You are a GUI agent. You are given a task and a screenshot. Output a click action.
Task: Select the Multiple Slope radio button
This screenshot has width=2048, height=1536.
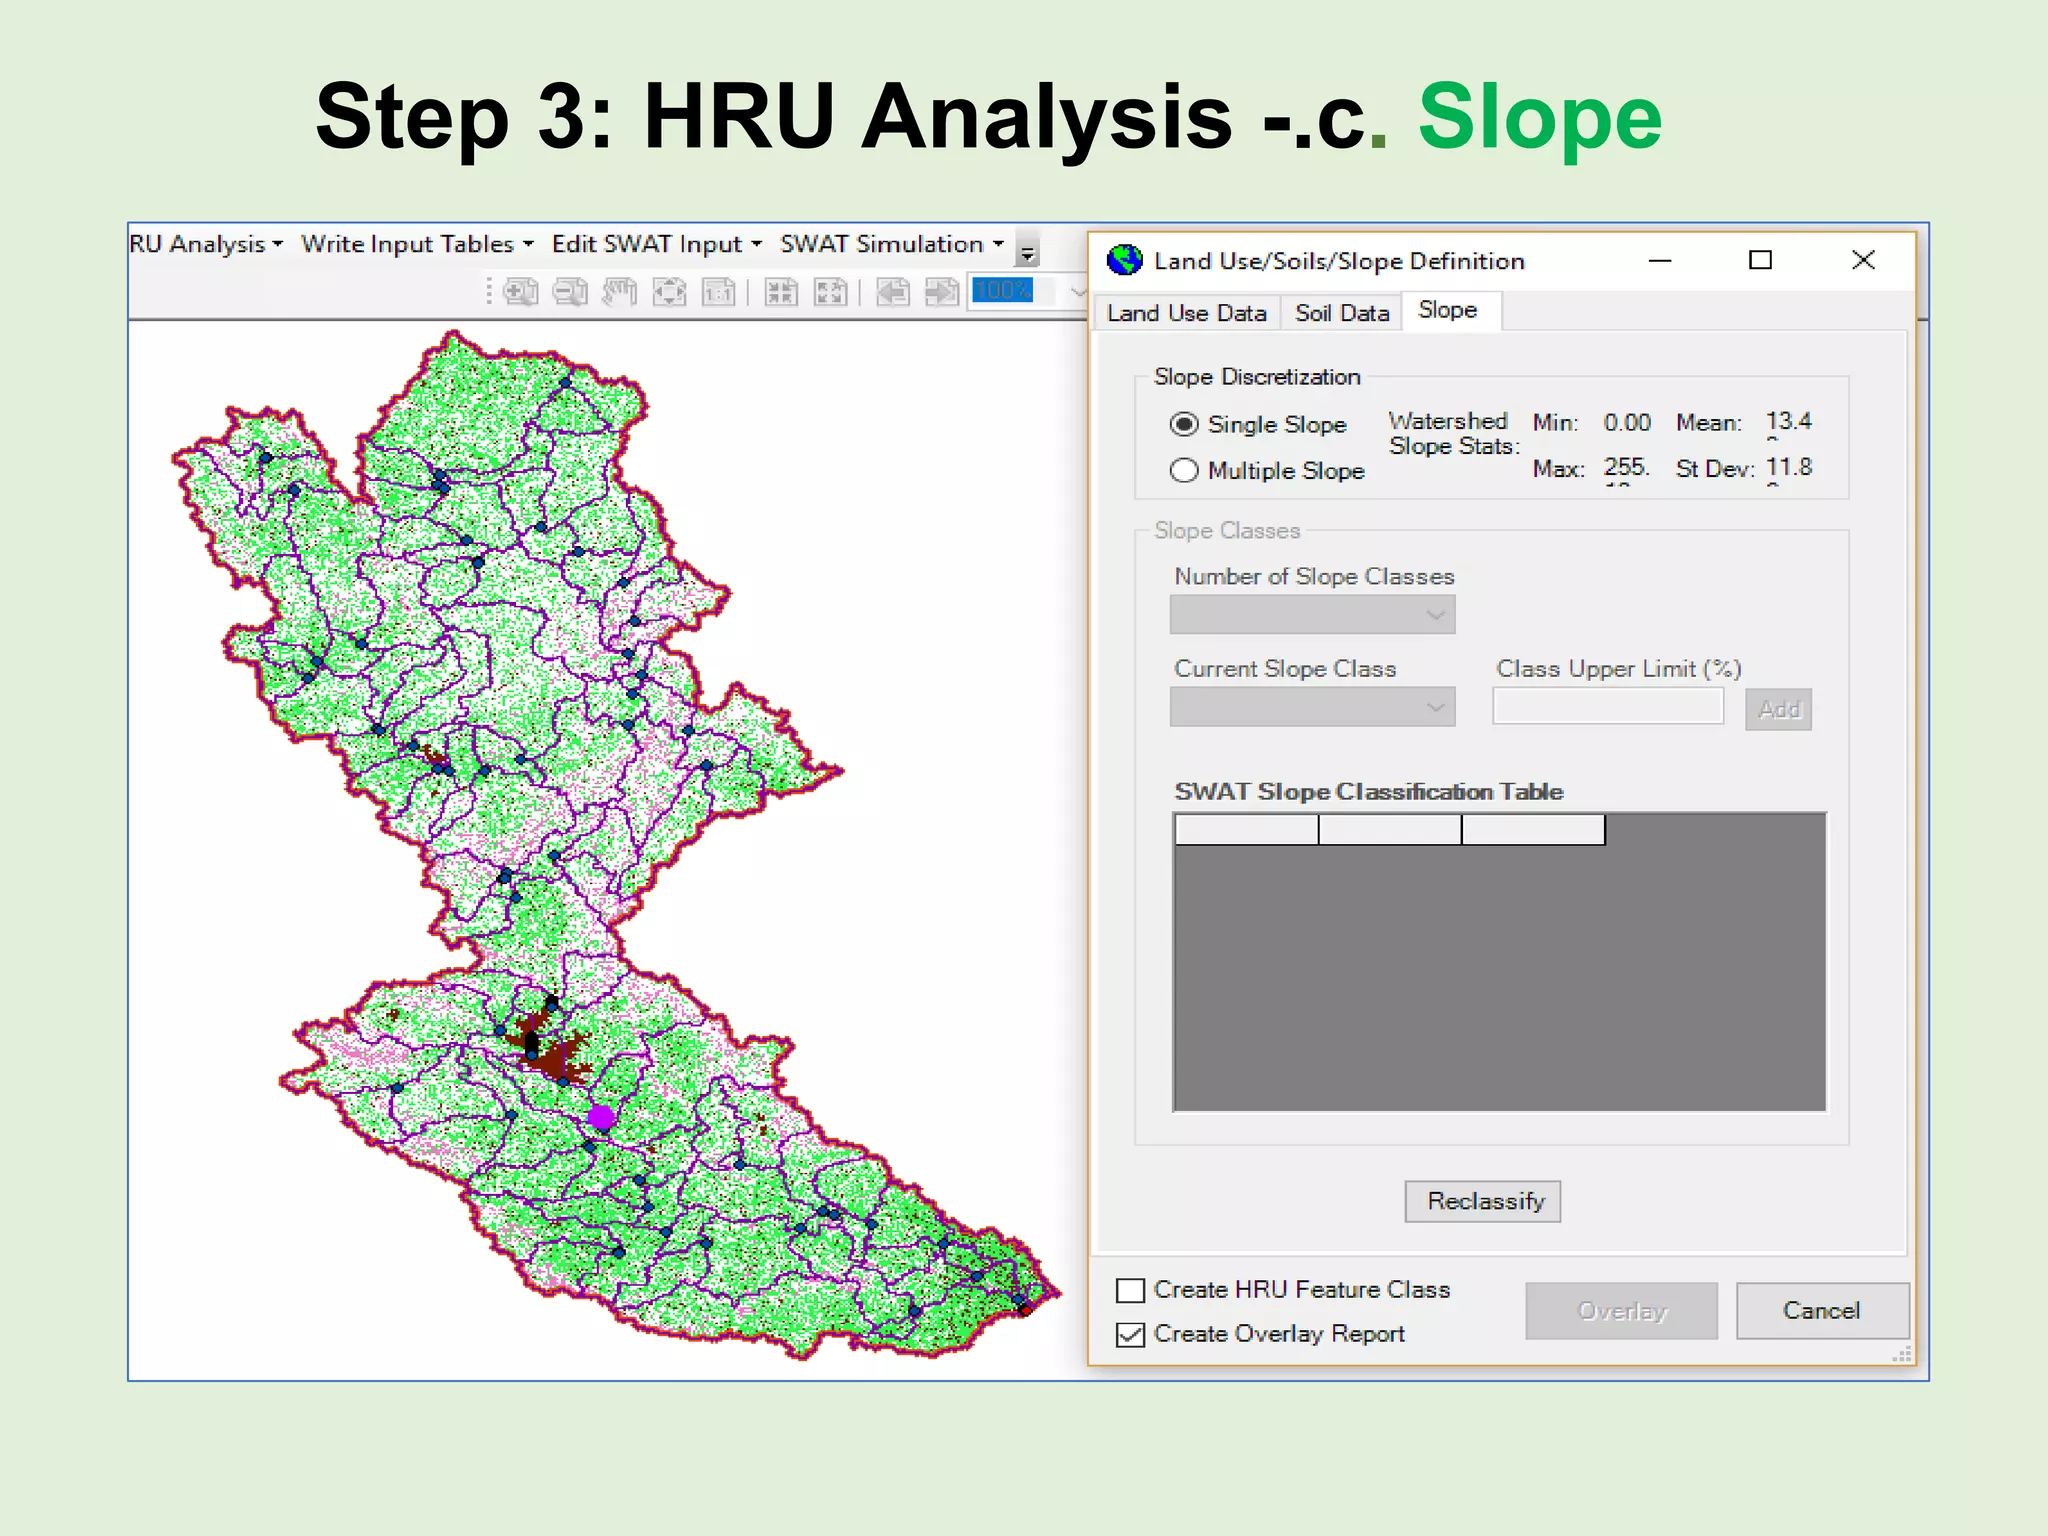click(x=1184, y=470)
